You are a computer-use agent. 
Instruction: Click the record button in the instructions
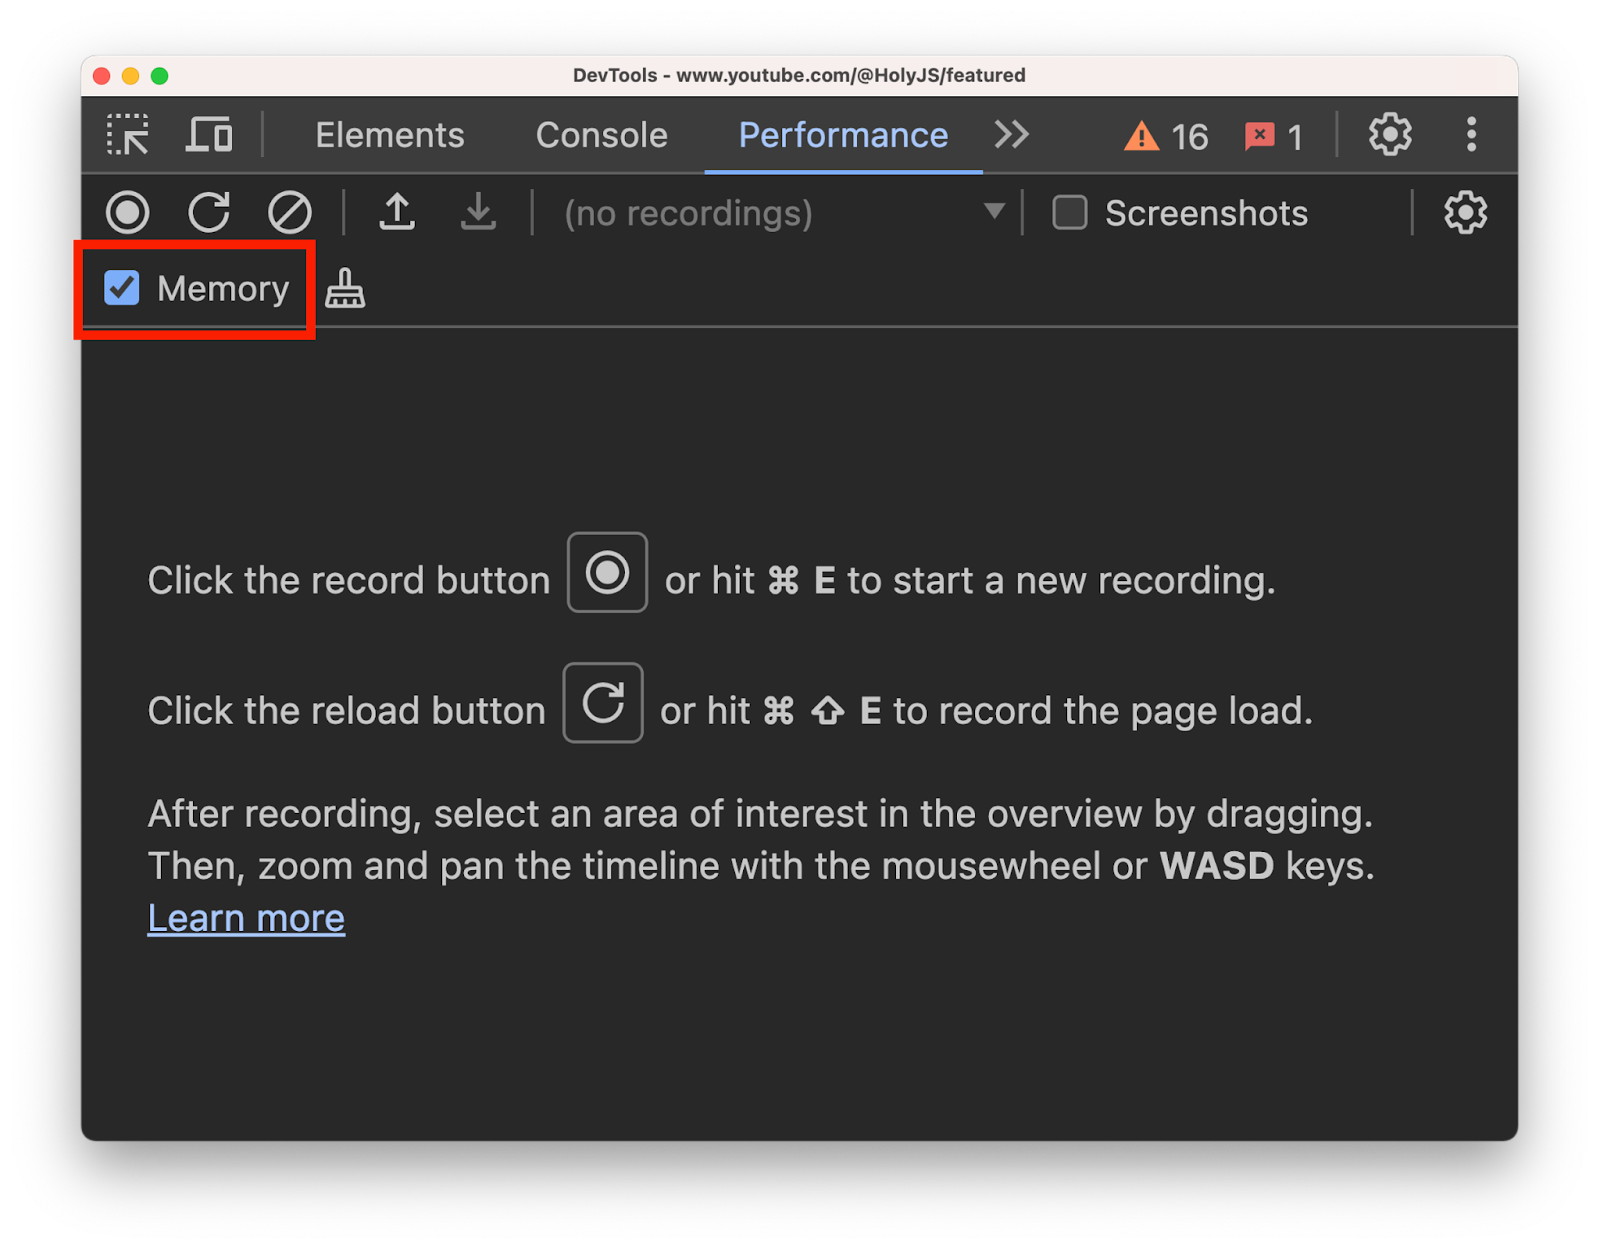[x=607, y=573]
